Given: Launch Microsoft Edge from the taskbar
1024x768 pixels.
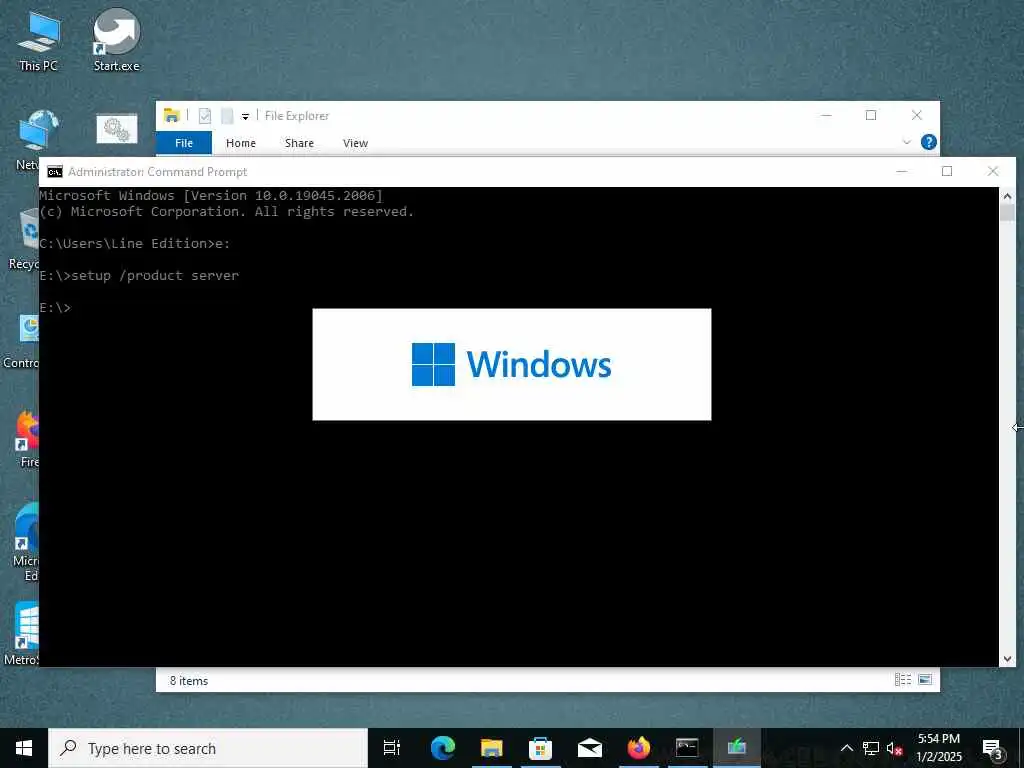Looking at the screenshot, I should pyautogui.click(x=442, y=748).
